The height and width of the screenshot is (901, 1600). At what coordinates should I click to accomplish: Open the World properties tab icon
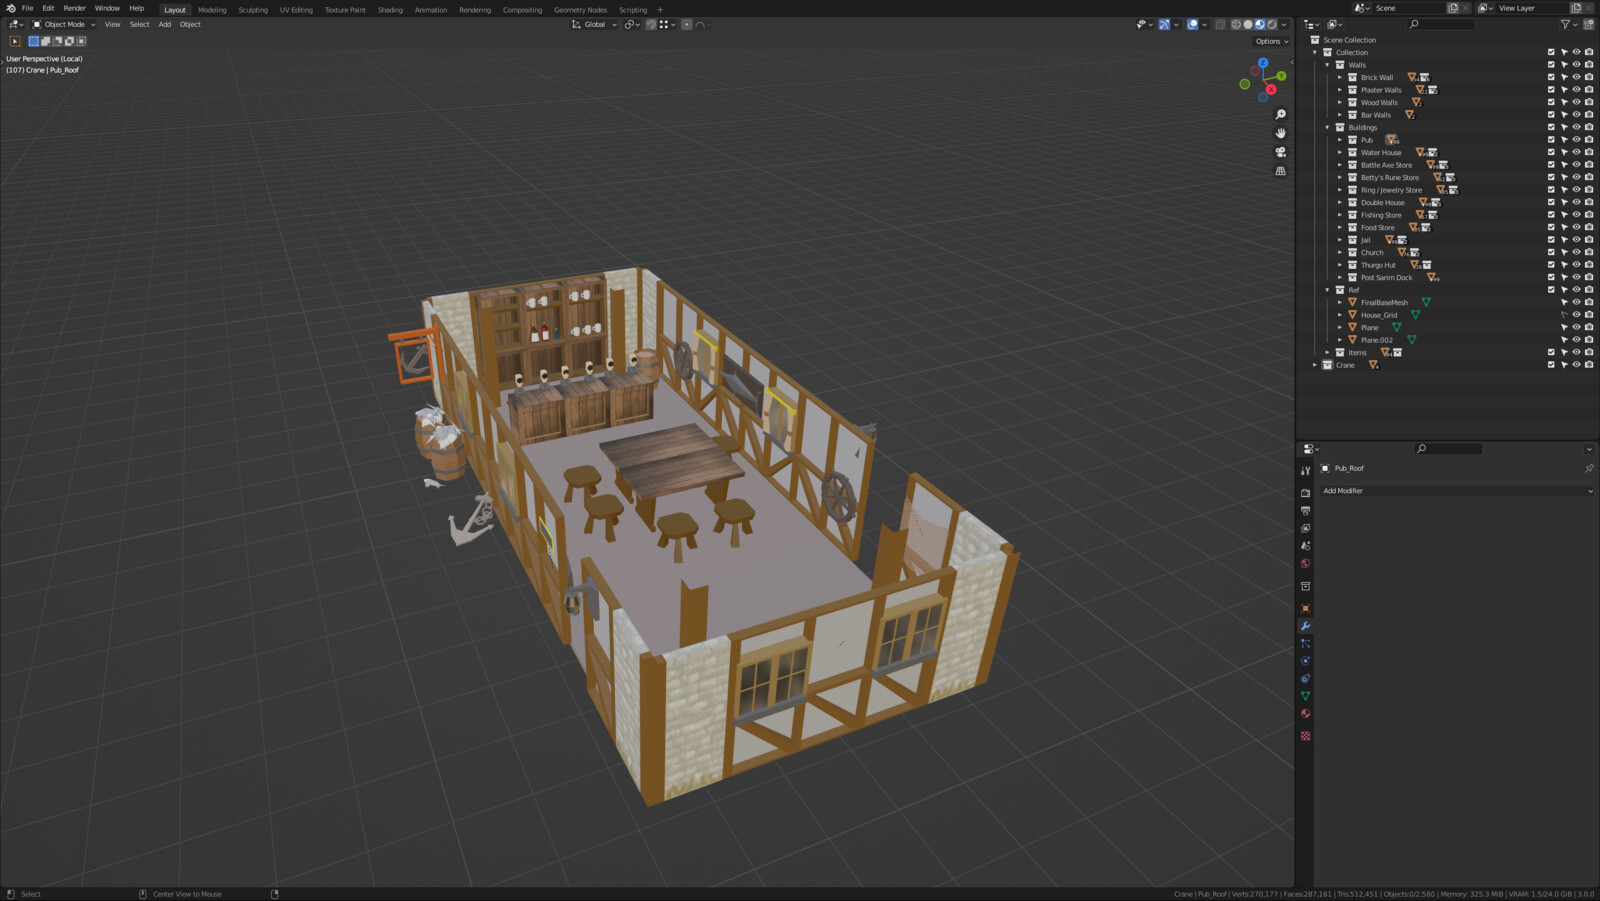click(1305, 563)
